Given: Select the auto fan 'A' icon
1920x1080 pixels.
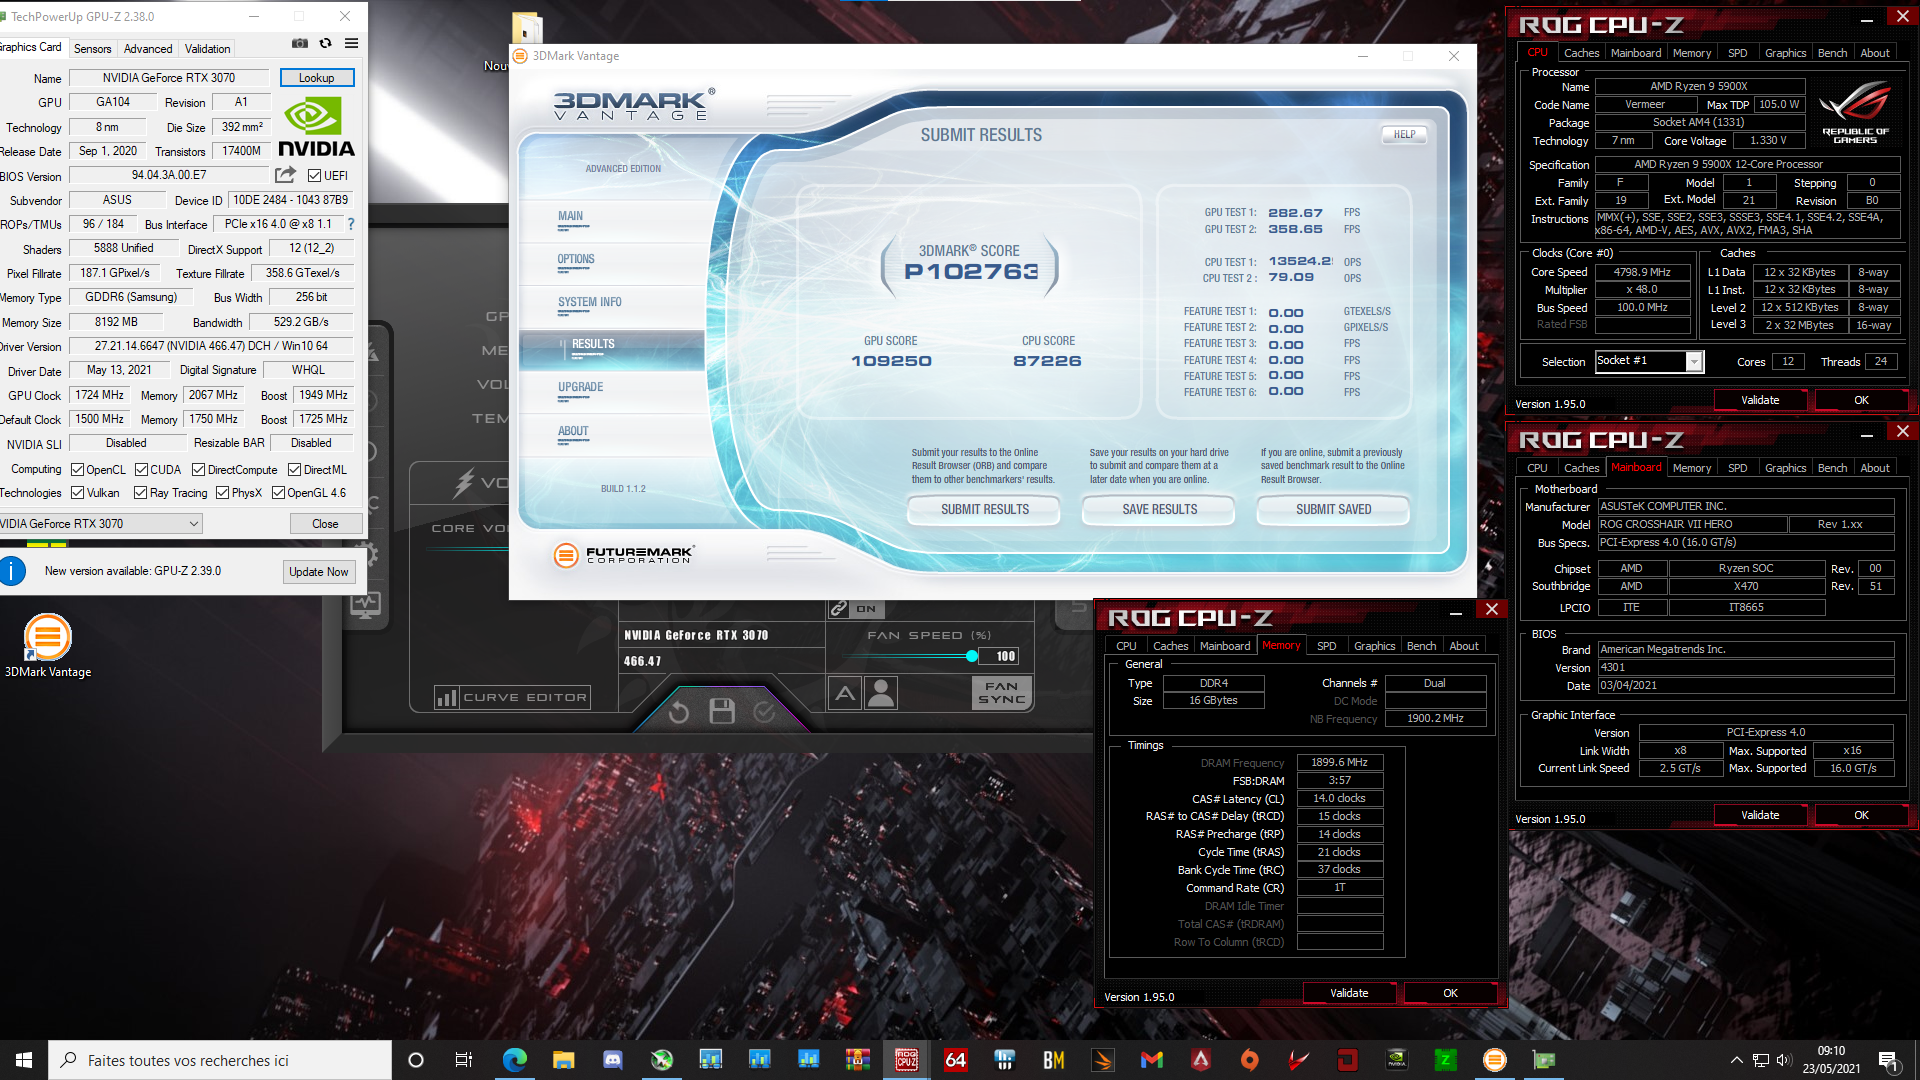Looking at the screenshot, I should coord(845,693).
